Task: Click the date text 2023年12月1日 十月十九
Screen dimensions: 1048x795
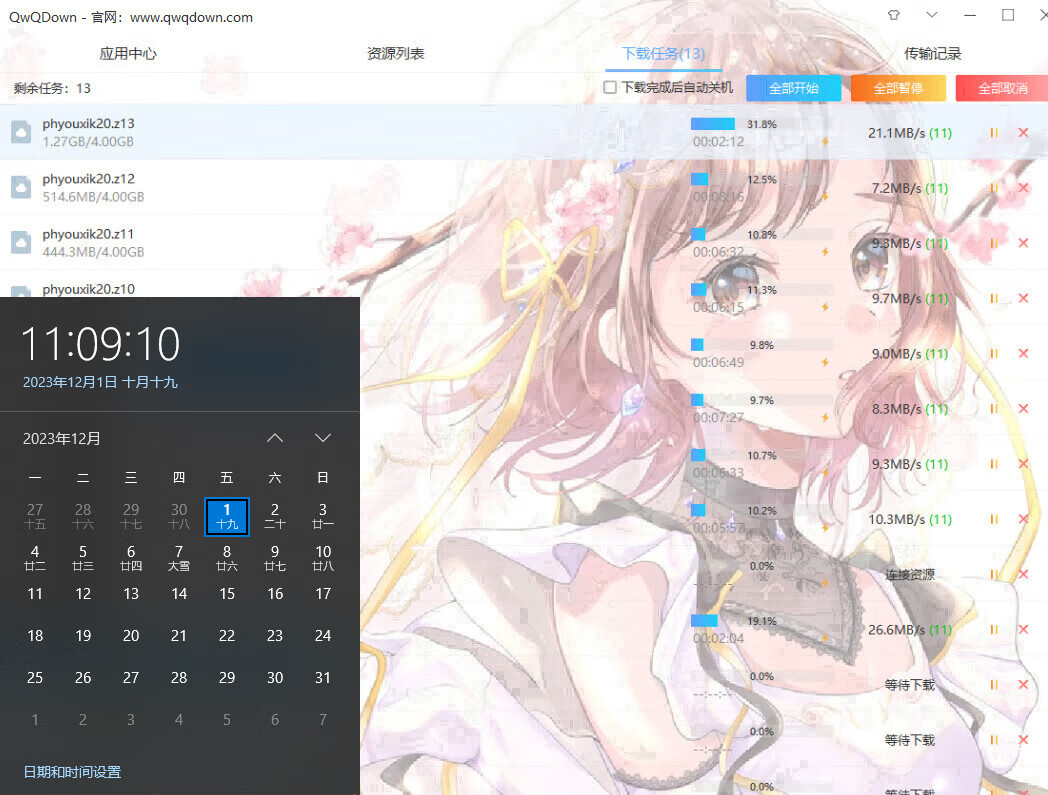Action: pos(100,382)
